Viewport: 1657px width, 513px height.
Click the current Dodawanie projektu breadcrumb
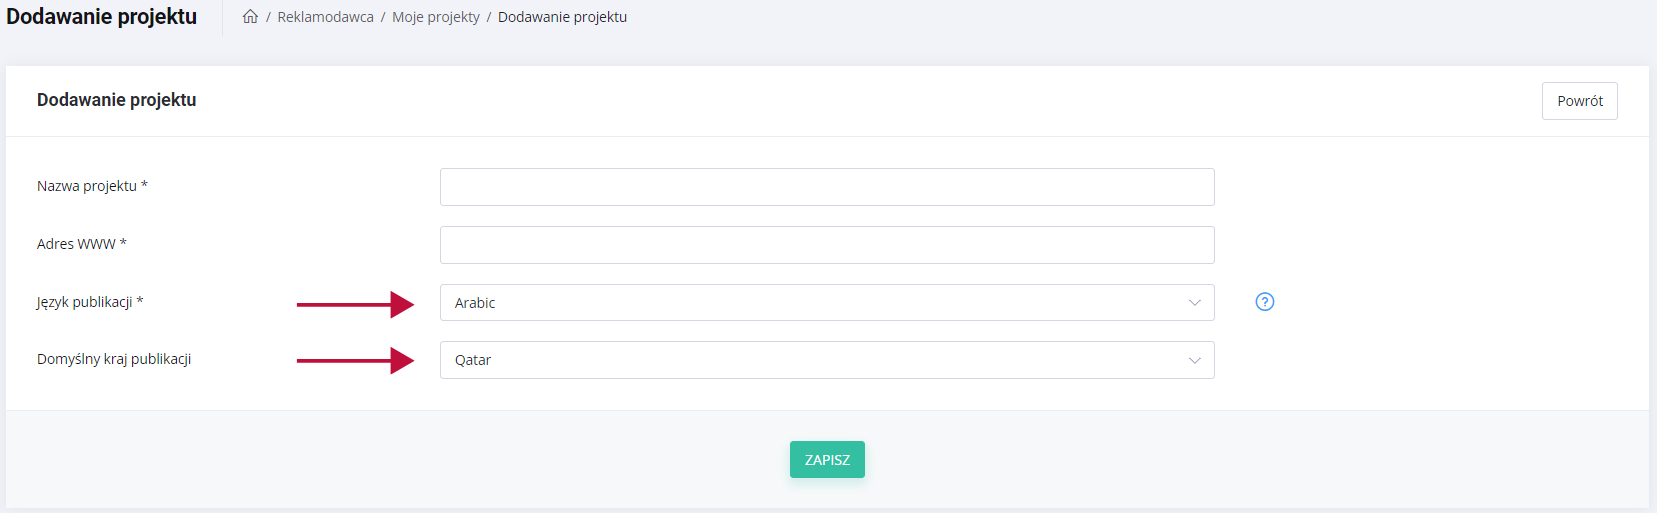562,17
